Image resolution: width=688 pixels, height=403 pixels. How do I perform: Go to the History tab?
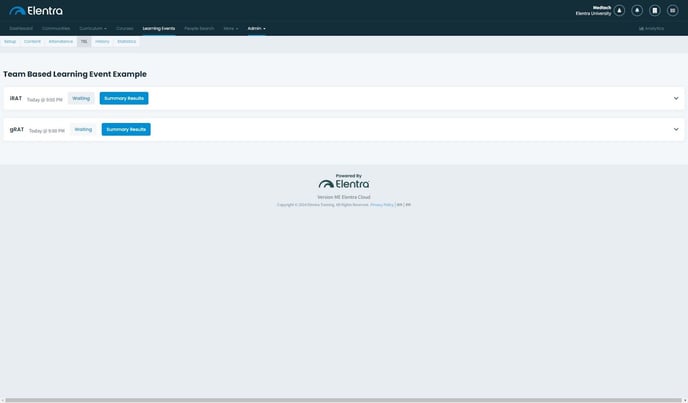tap(102, 41)
